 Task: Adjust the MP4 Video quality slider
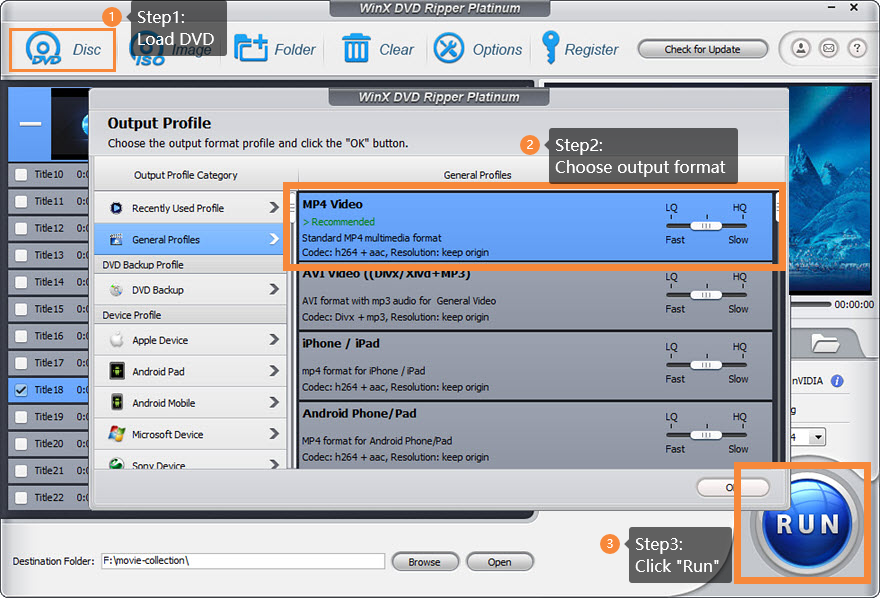point(706,226)
